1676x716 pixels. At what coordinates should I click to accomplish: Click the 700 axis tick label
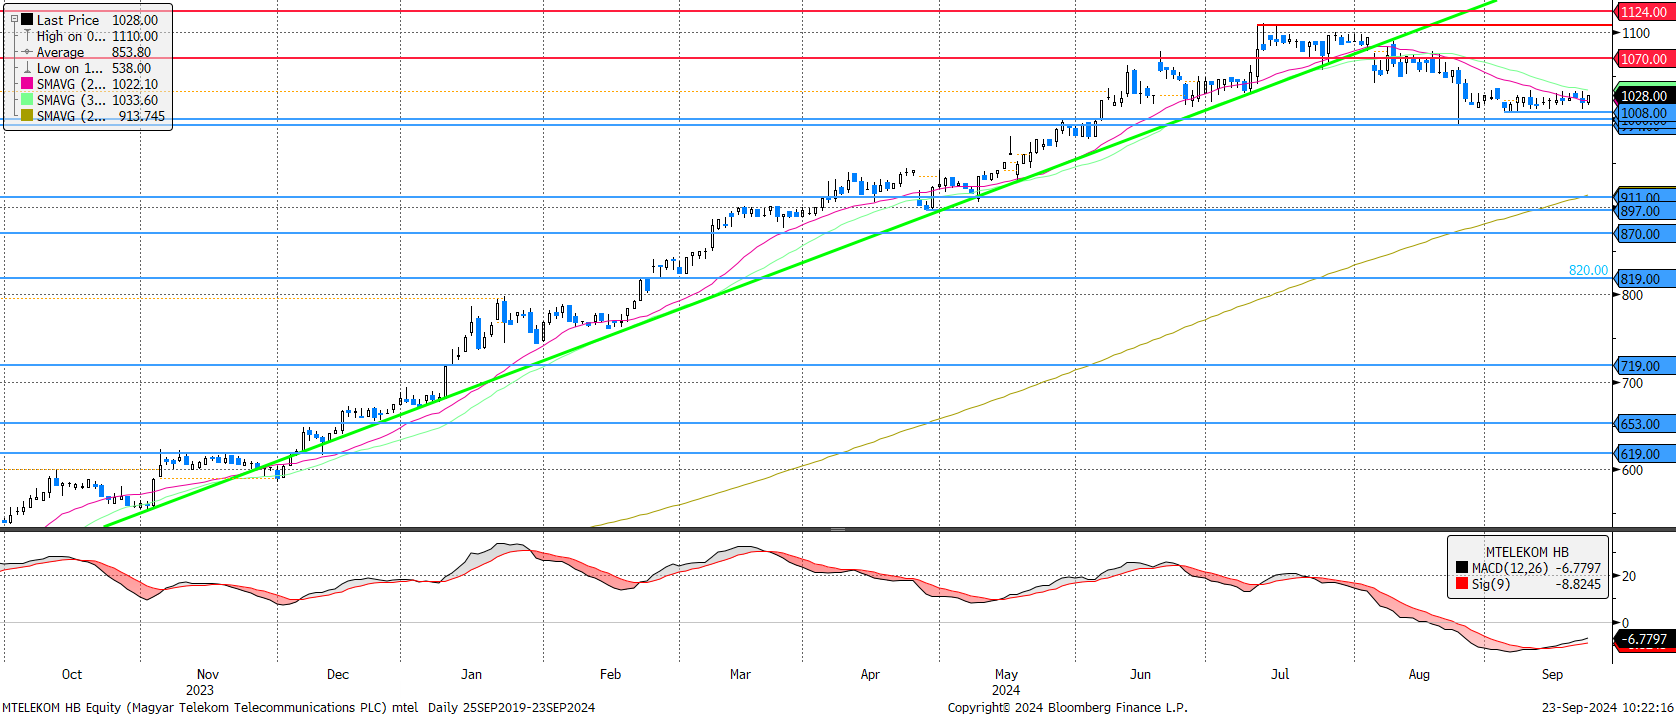[1632, 383]
